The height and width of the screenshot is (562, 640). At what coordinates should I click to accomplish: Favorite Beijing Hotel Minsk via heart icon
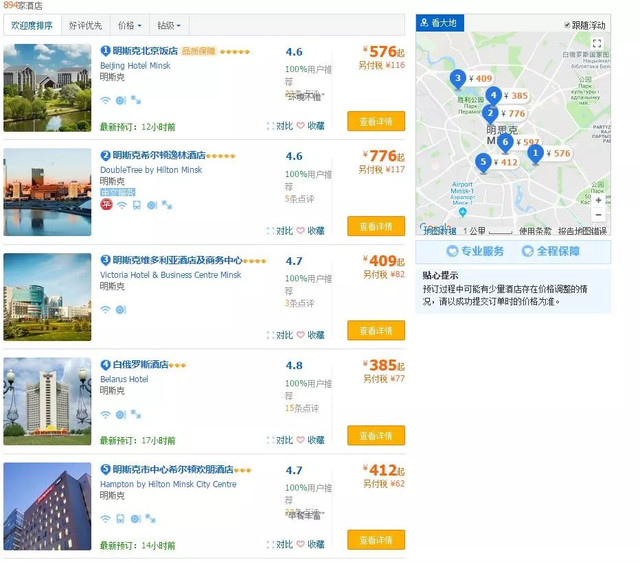tap(300, 126)
